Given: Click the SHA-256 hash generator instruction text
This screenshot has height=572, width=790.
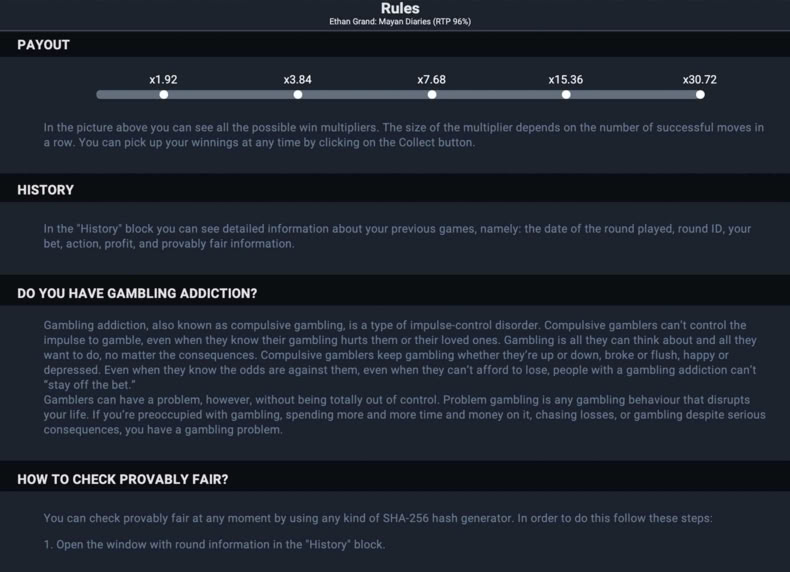Looking at the screenshot, I should [x=378, y=518].
